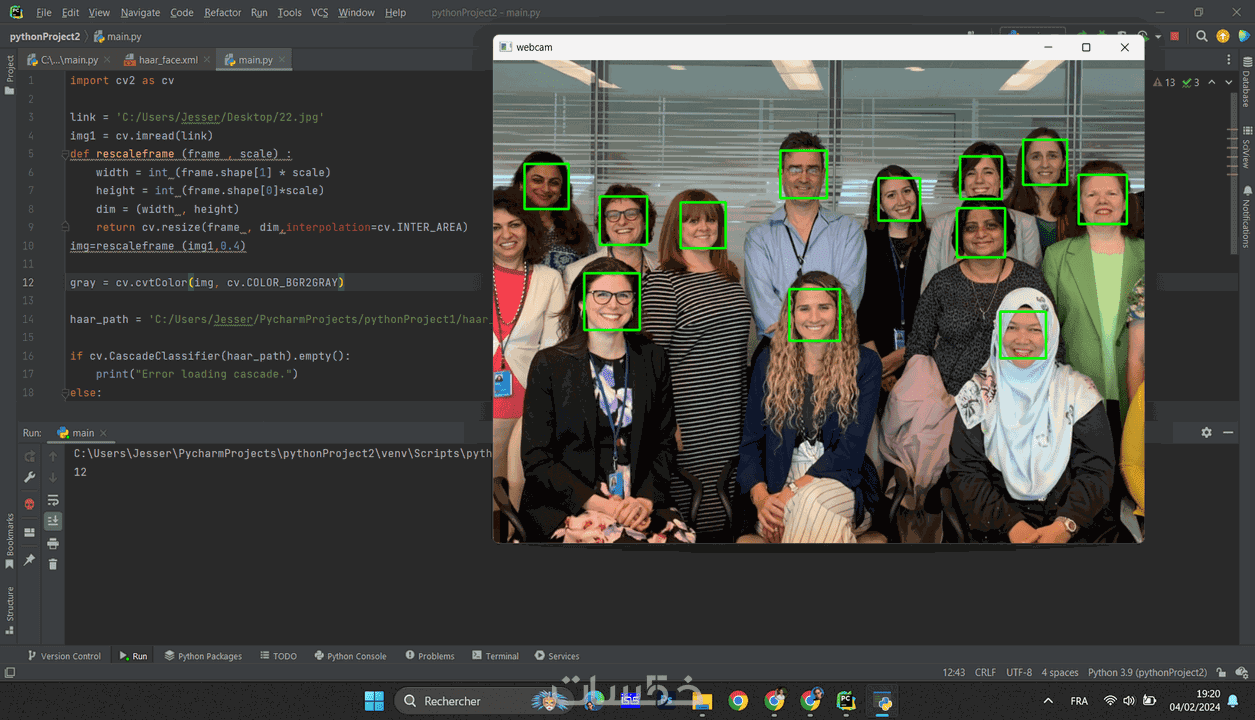Click the CRLF line separator selector
Viewport: 1255px width, 720px height.
pyautogui.click(x=985, y=672)
